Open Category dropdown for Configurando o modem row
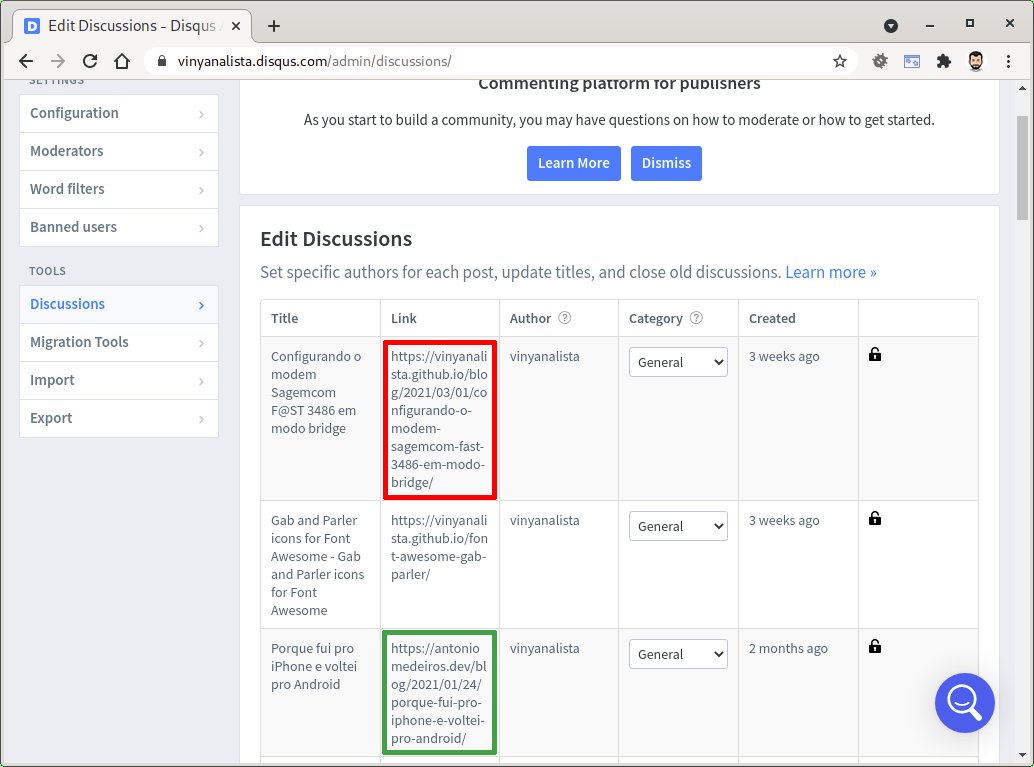The image size is (1034, 767). (678, 362)
